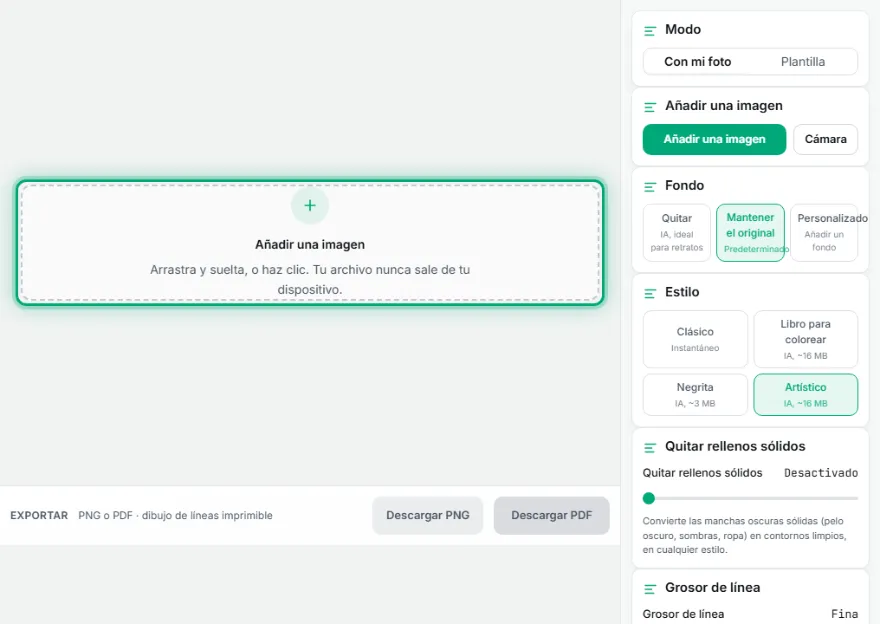
Task: Open the Cámara button
Action: pyautogui.click(x=826, y=139)
